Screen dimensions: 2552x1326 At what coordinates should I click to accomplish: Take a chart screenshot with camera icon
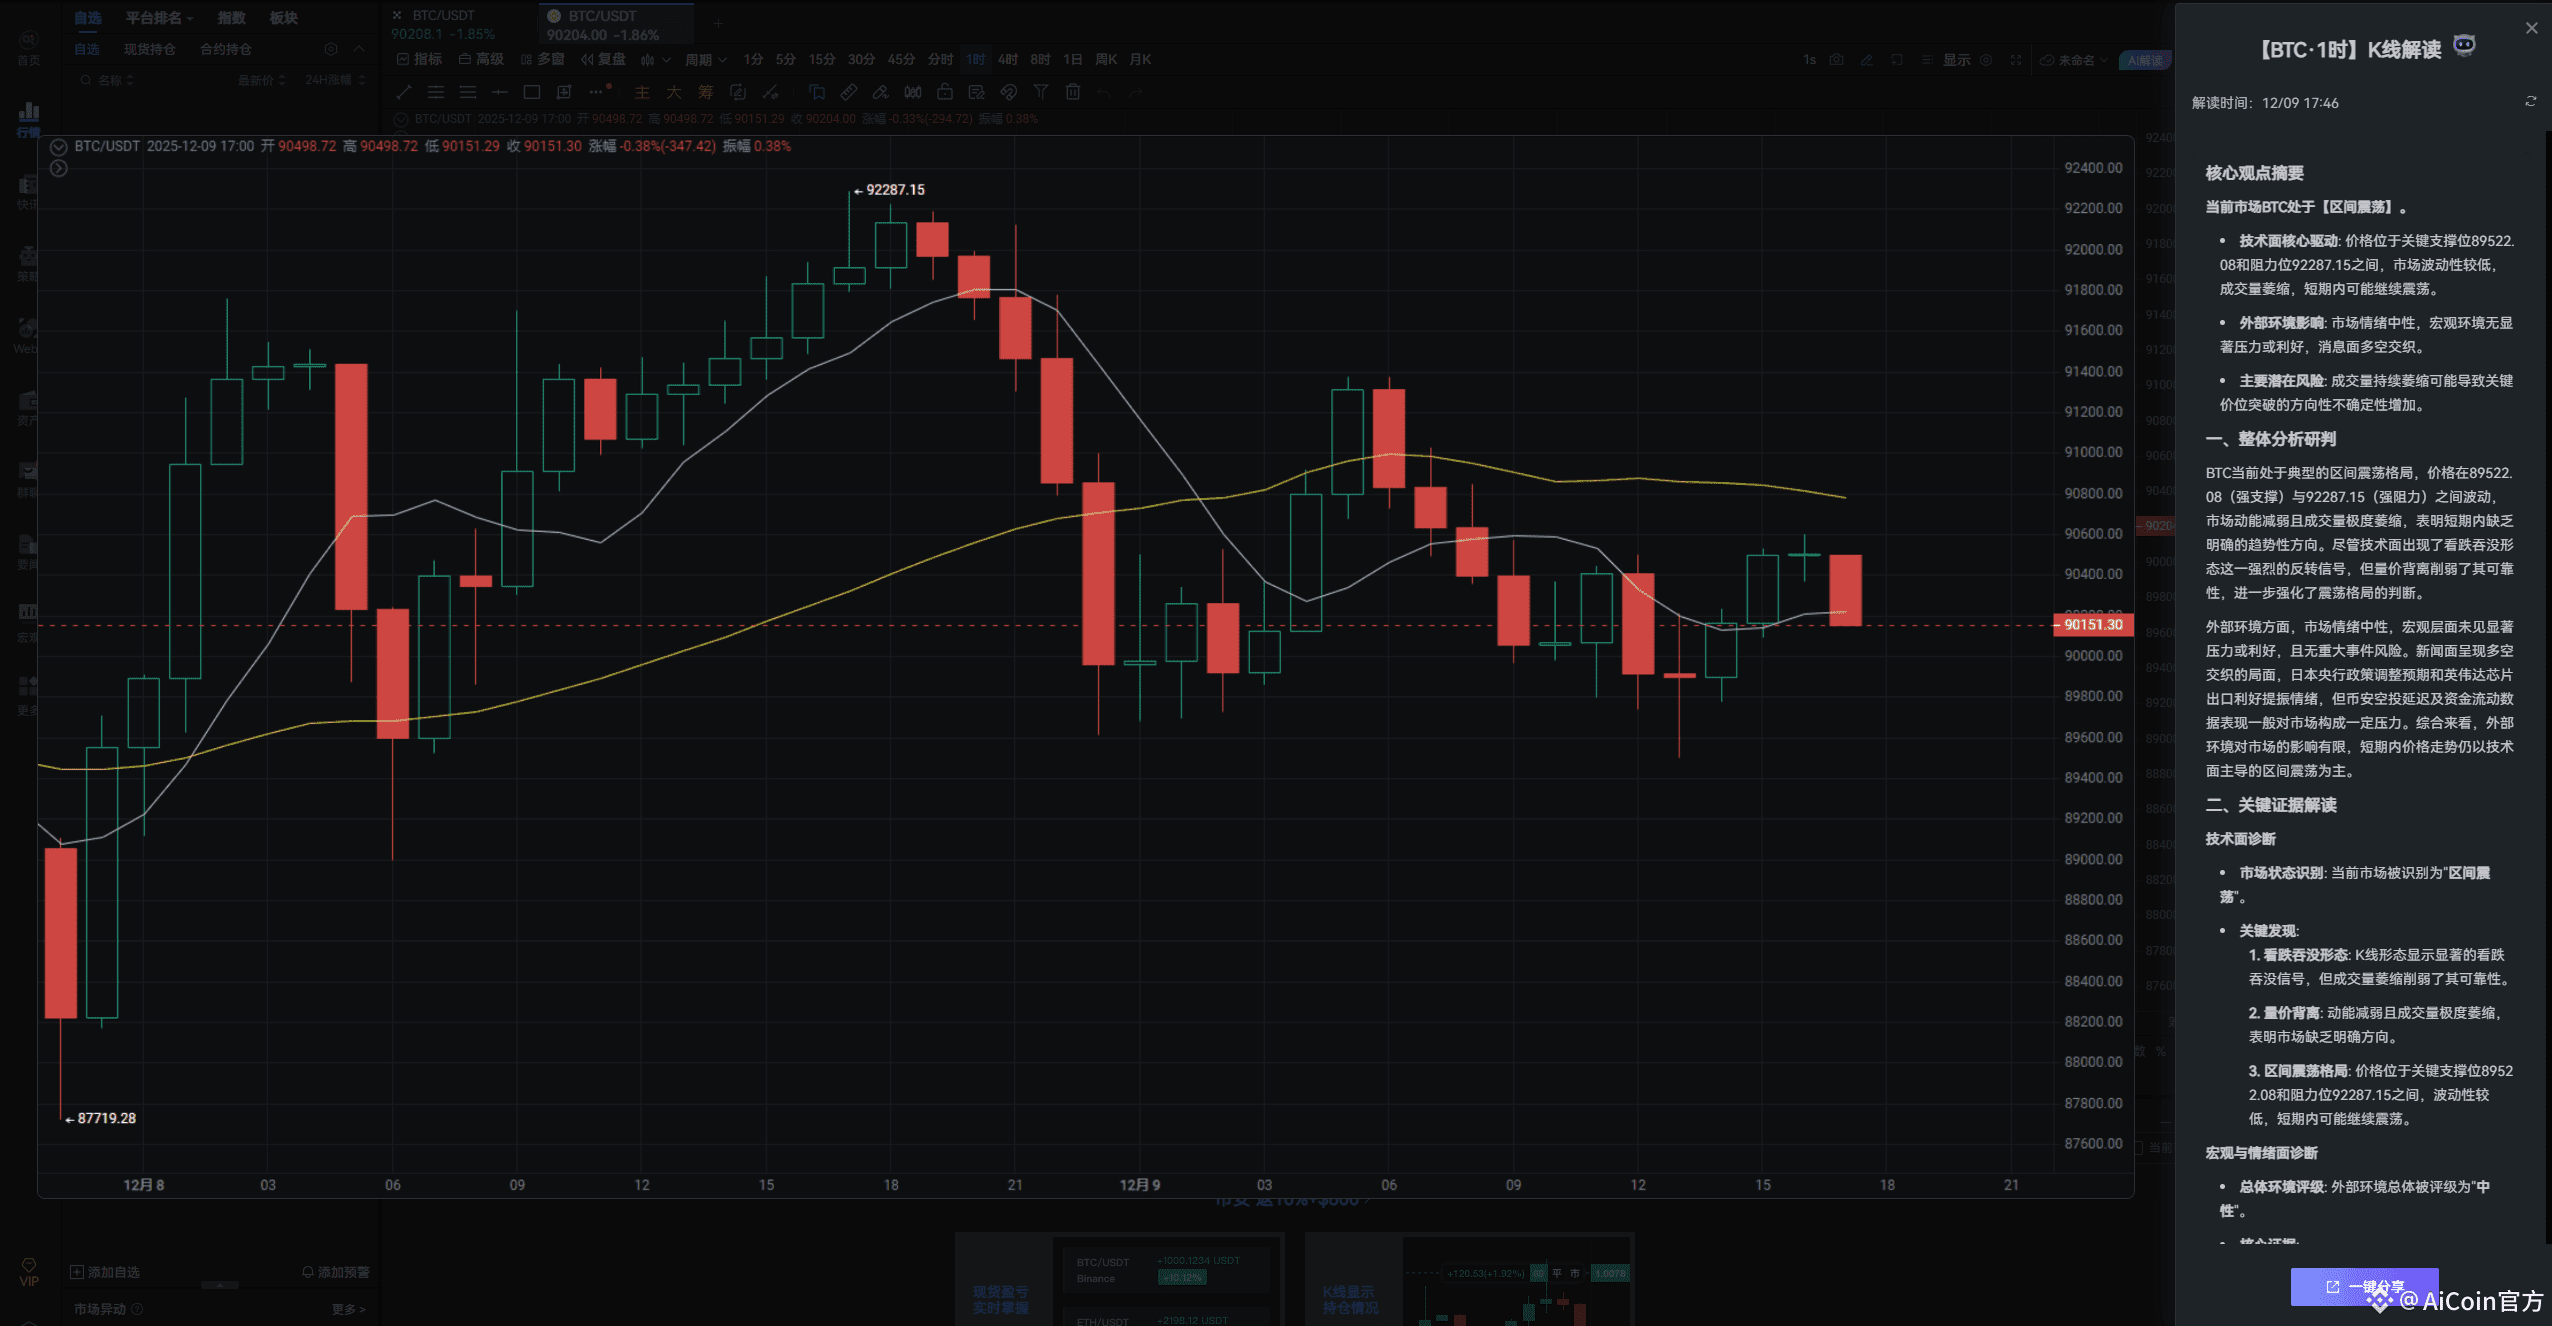pyautogui.click(x=1836, y=60)
